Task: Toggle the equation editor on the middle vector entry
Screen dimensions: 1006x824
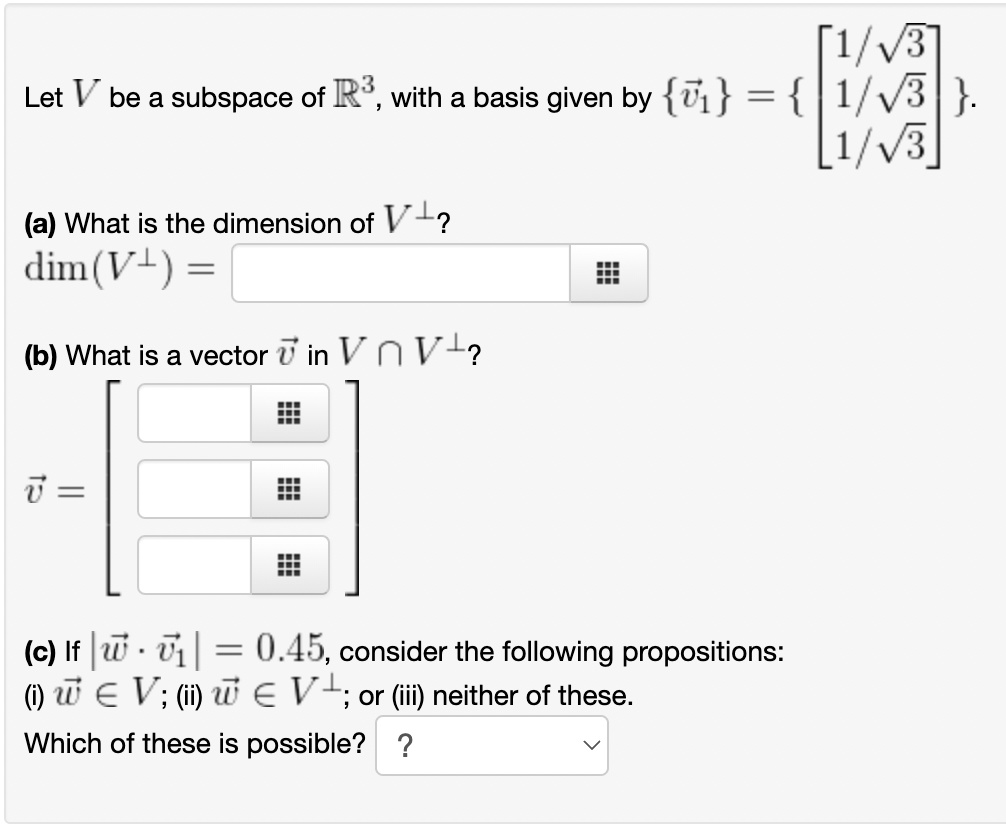Action: click(x=289, y=489)
